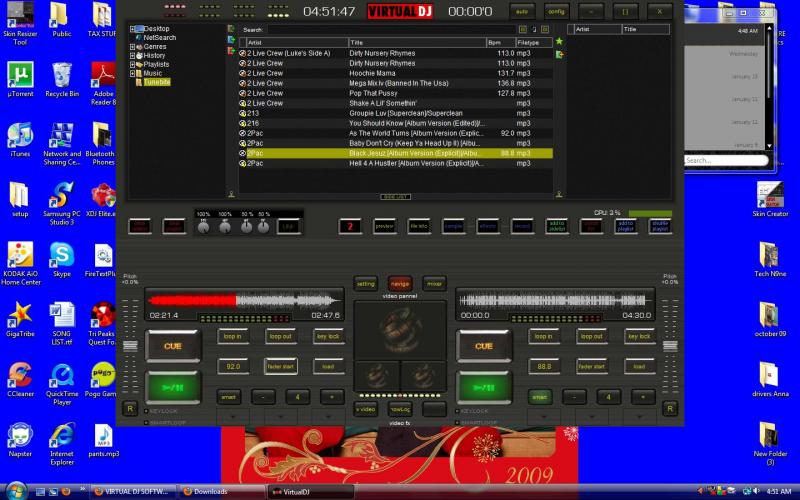Viewport: 800px width, 500px height.
Task: Toggle play/pause on the left deck
Action: click(173, 388)
